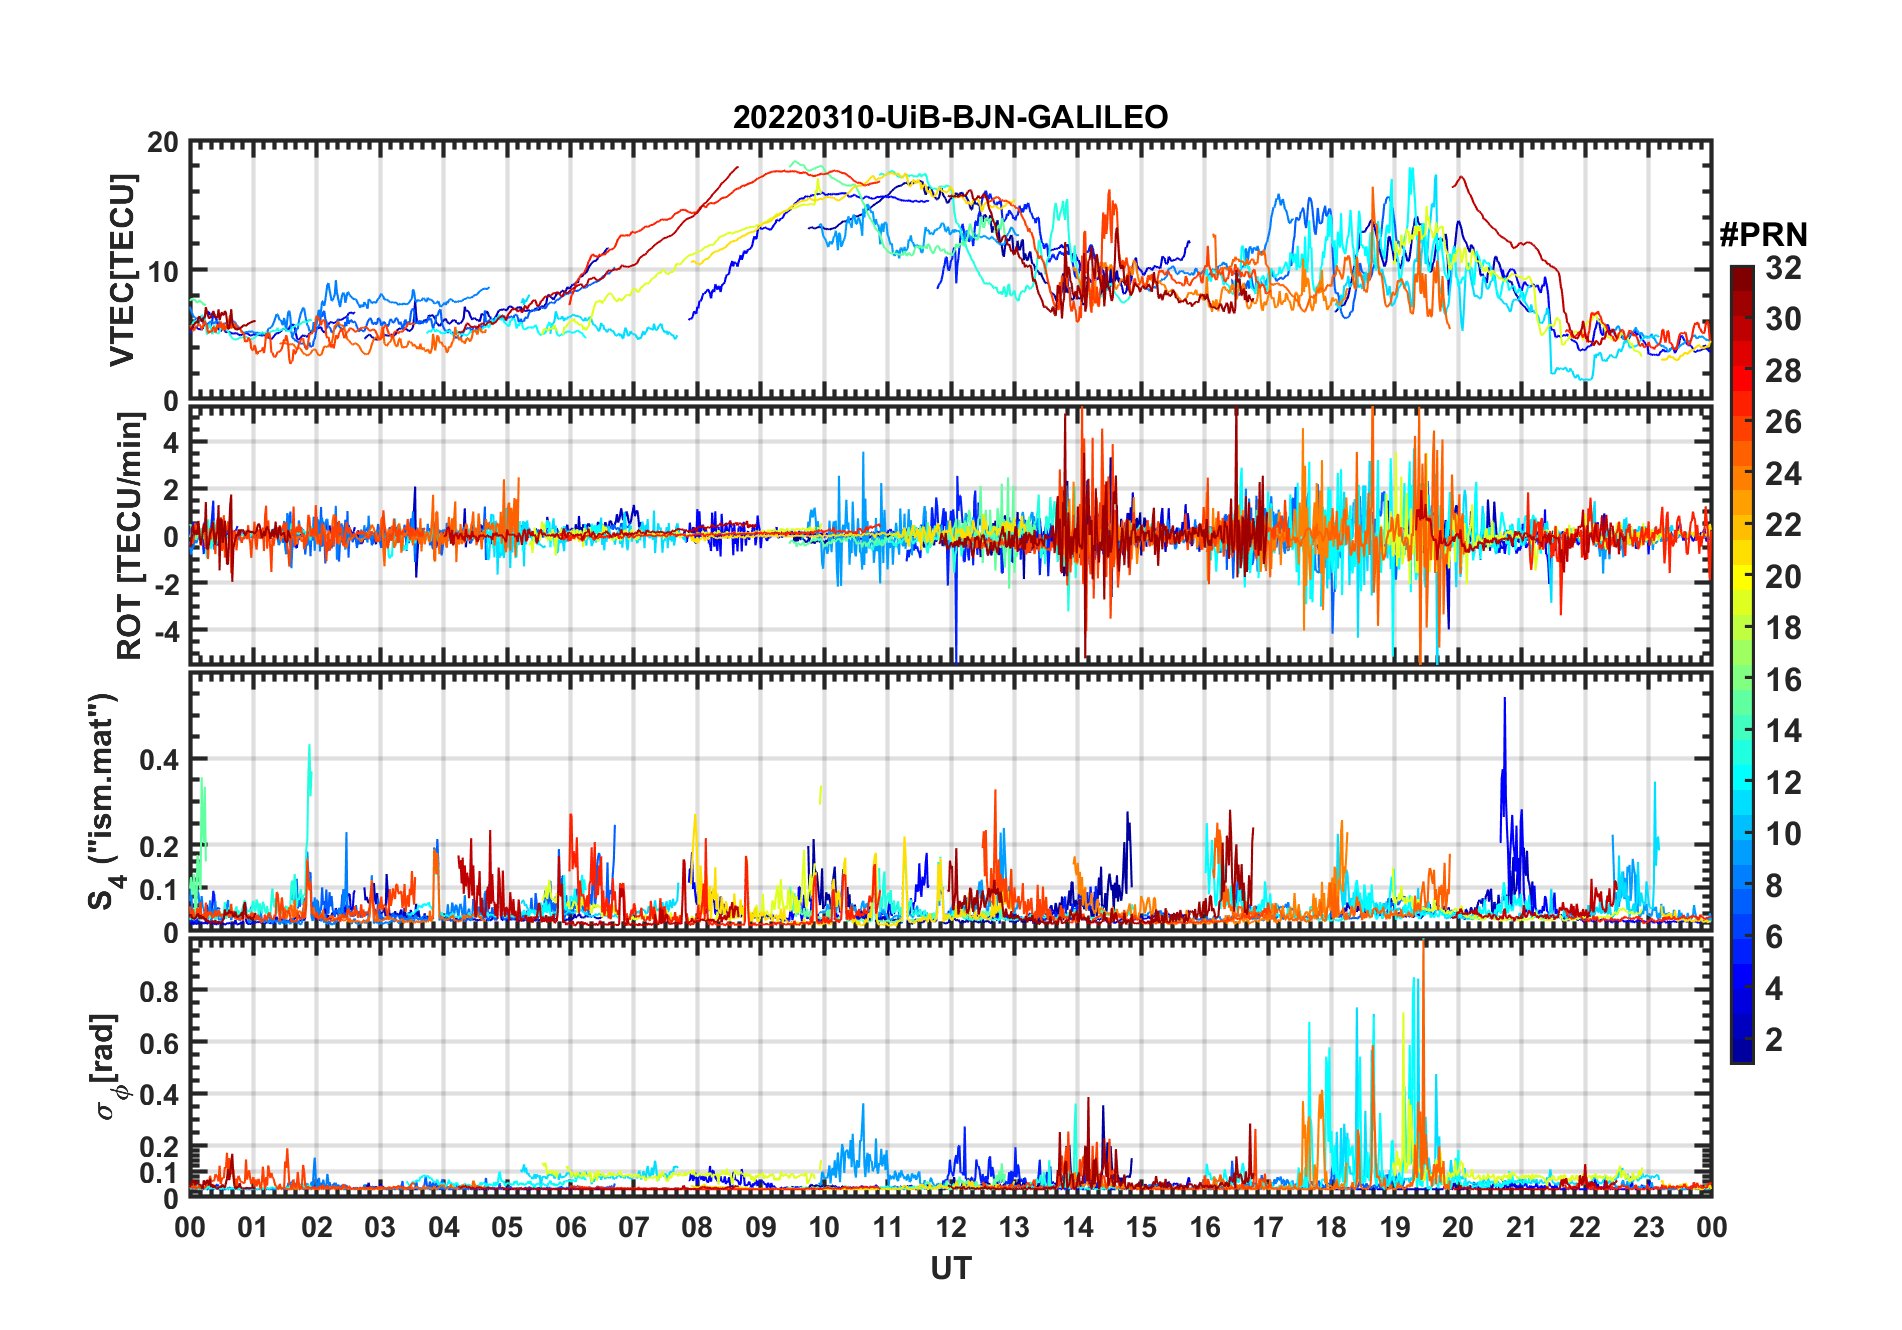Click colorbar tick label 16
Image resolution: width=1902 pixels, height=1330 pixels.
click(x=1783, y=680)
